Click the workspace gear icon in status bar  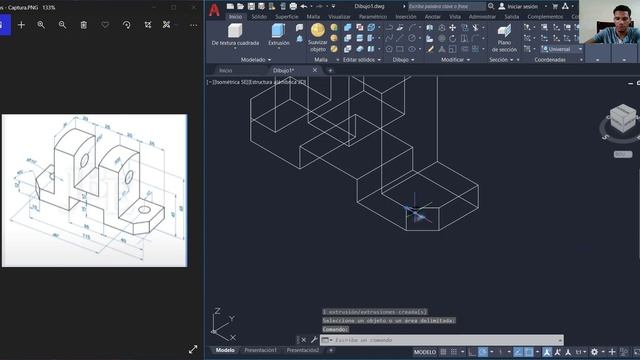594,352
